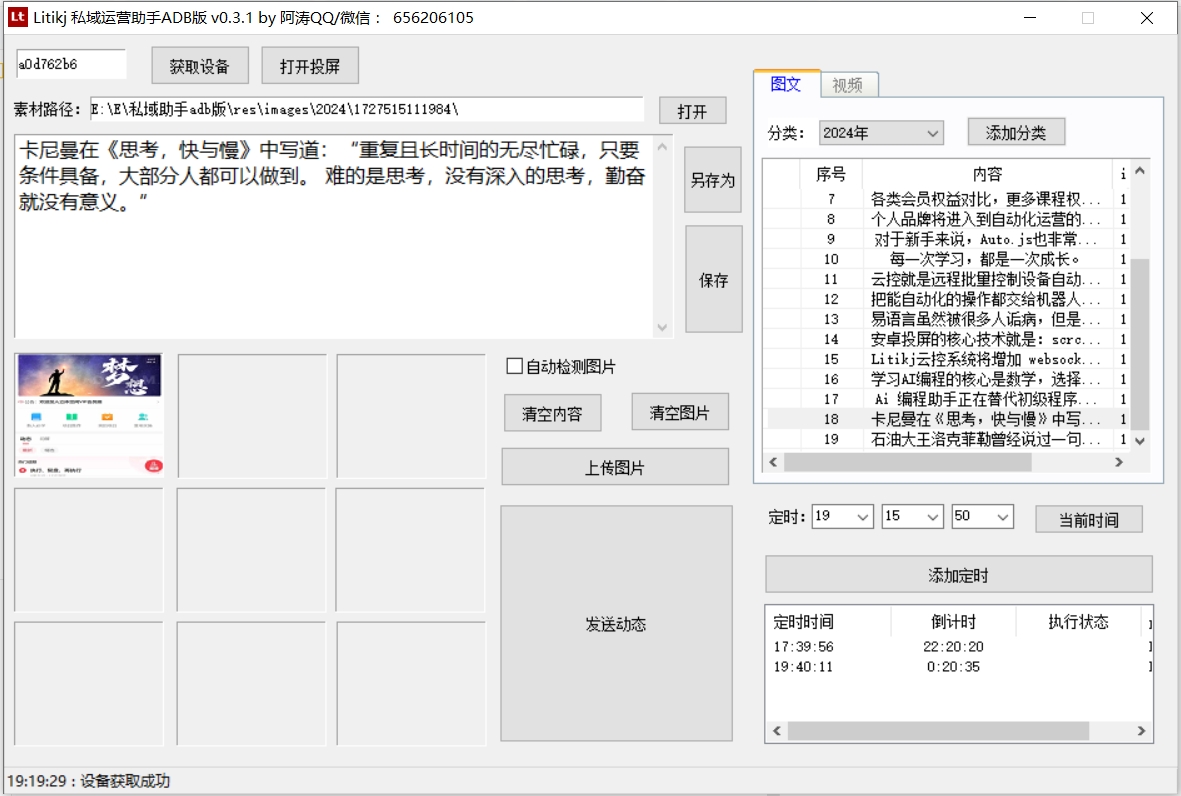
Task: Add a timer with 添加定时 button
Action: coord(957,574)
